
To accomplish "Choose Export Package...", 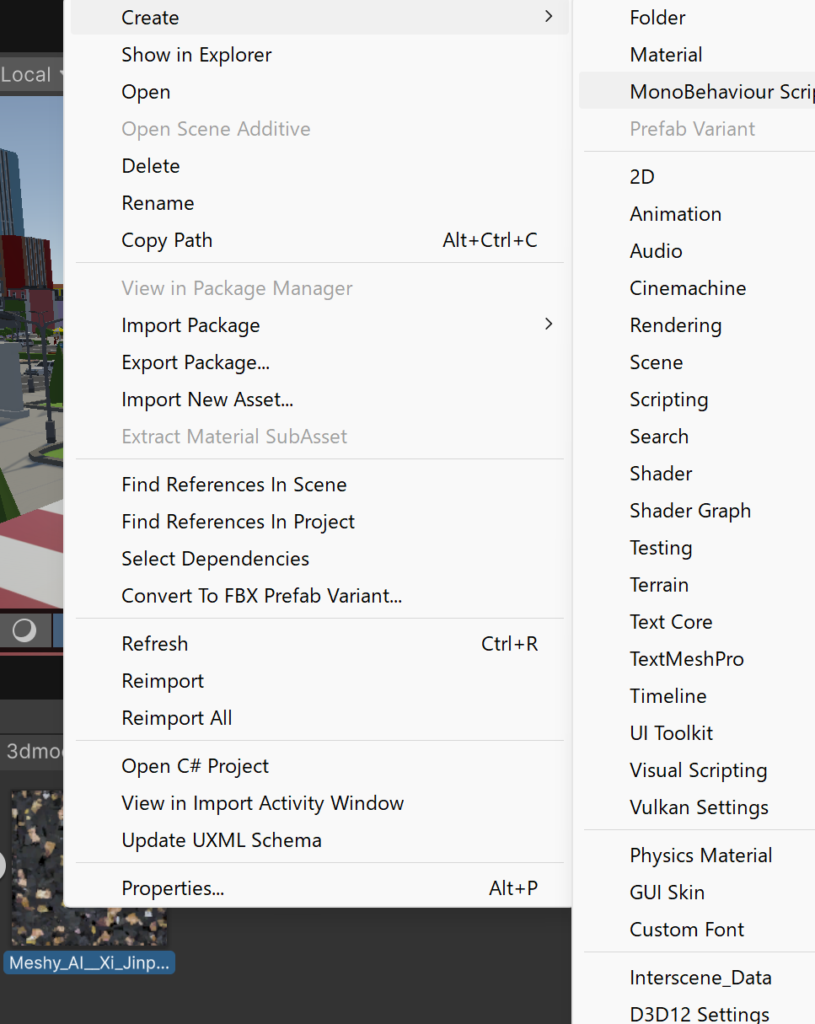I will coord(195,362).
